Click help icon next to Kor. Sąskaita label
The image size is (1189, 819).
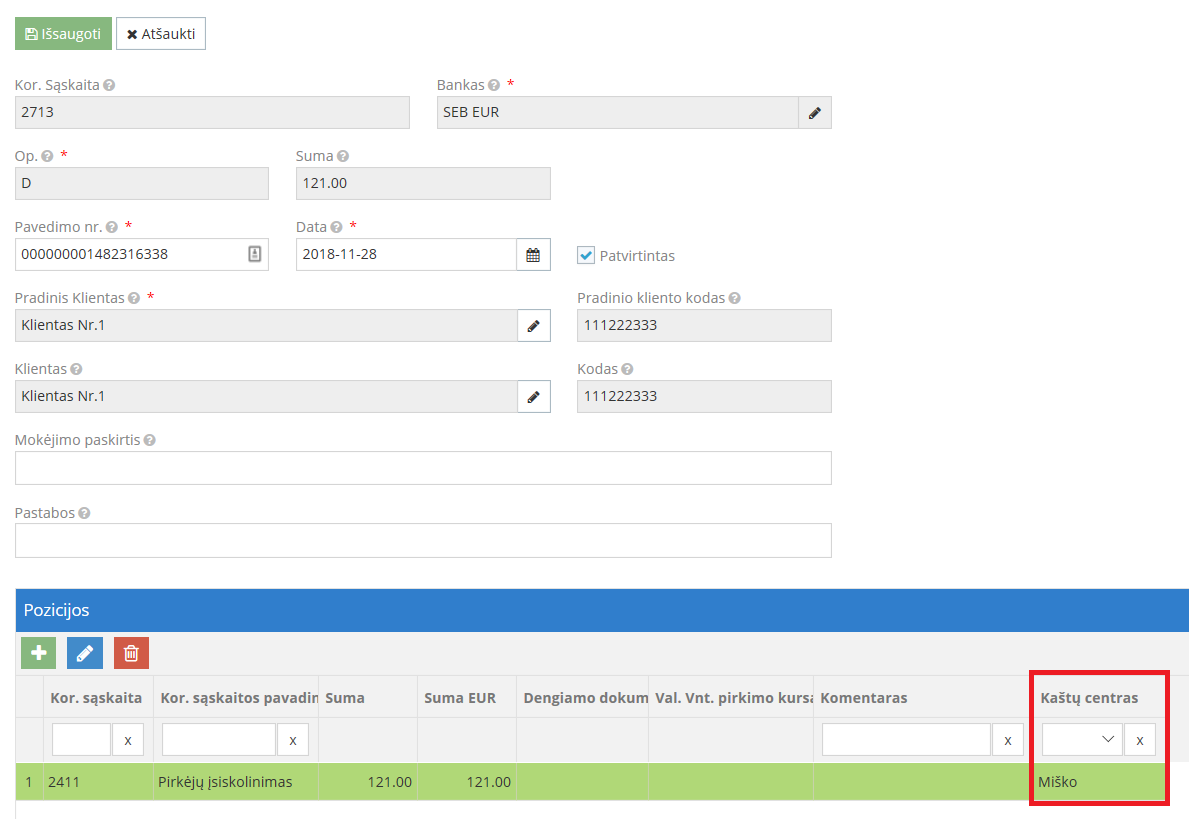(x=109, y=86)
